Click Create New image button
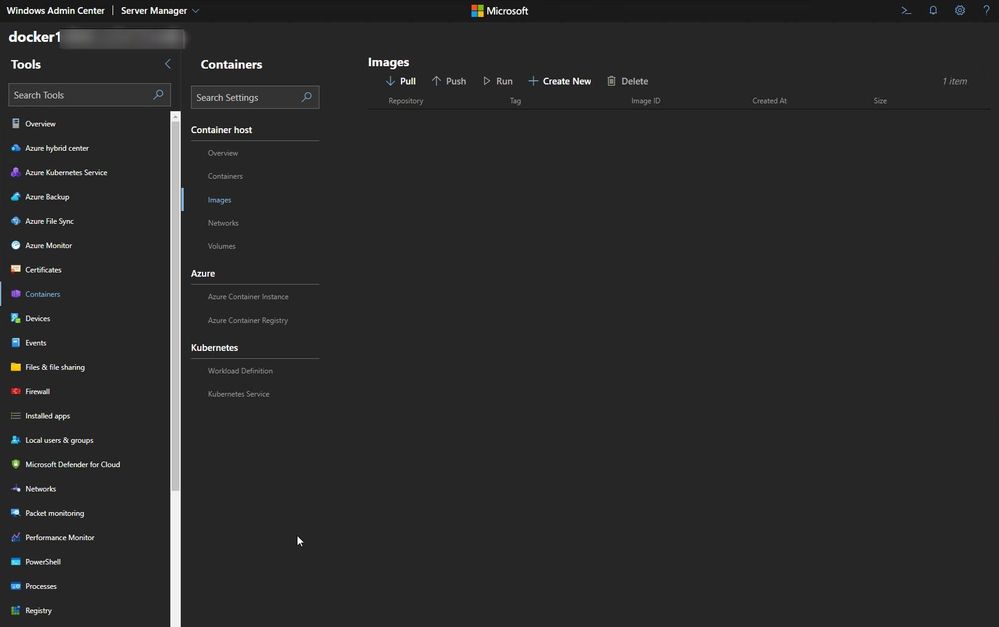 click(x=559, y=81)
